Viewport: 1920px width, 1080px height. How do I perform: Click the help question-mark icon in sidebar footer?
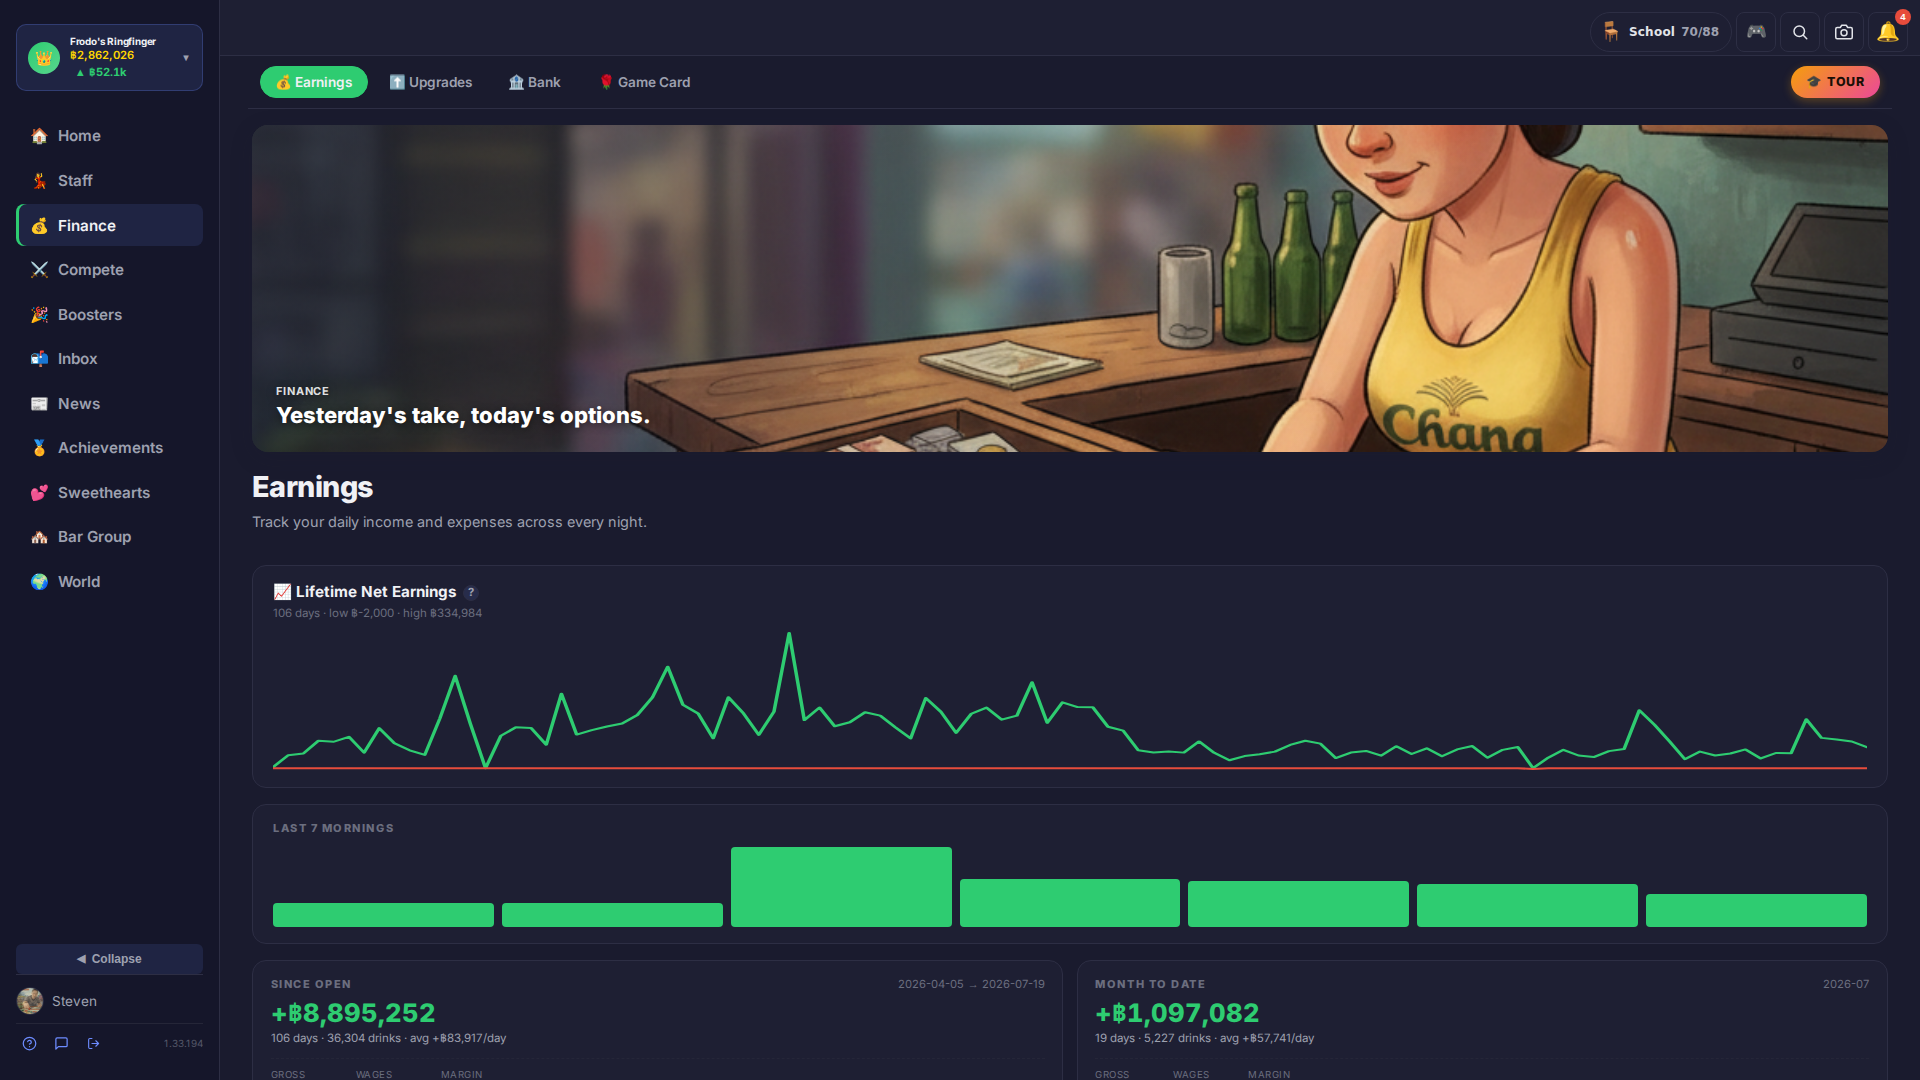coord(30,1043)
